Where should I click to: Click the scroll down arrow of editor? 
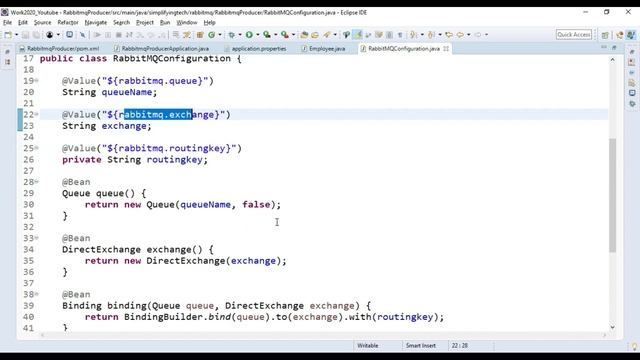pos(612,327)
